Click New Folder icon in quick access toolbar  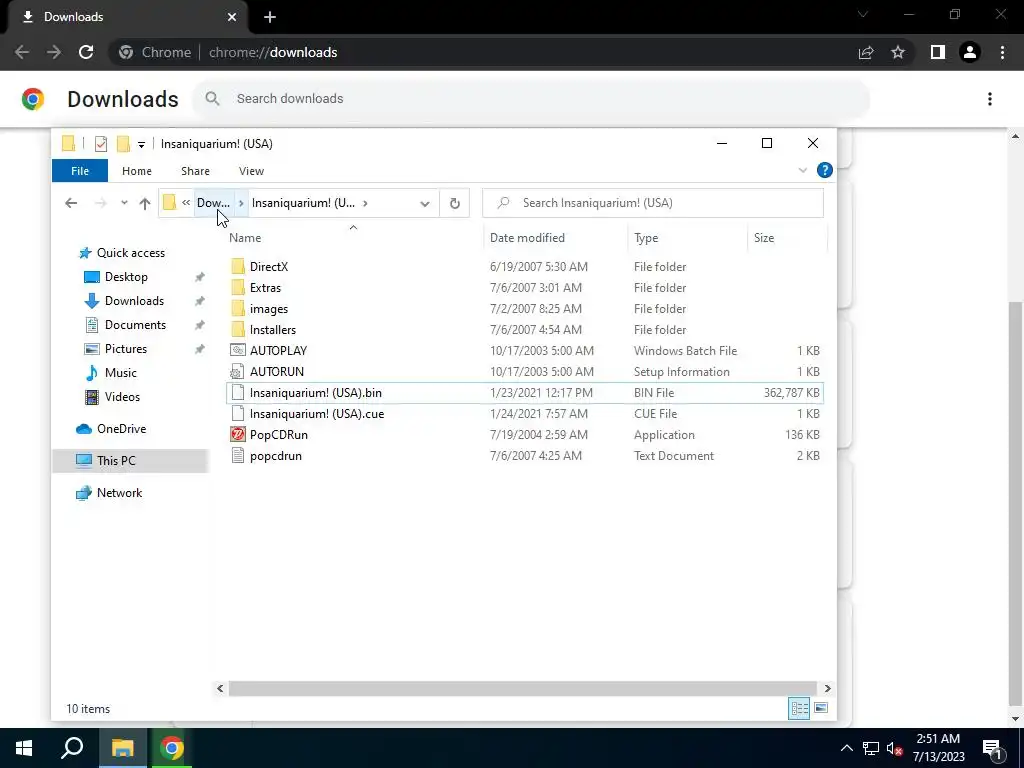[x=123, y=144]
